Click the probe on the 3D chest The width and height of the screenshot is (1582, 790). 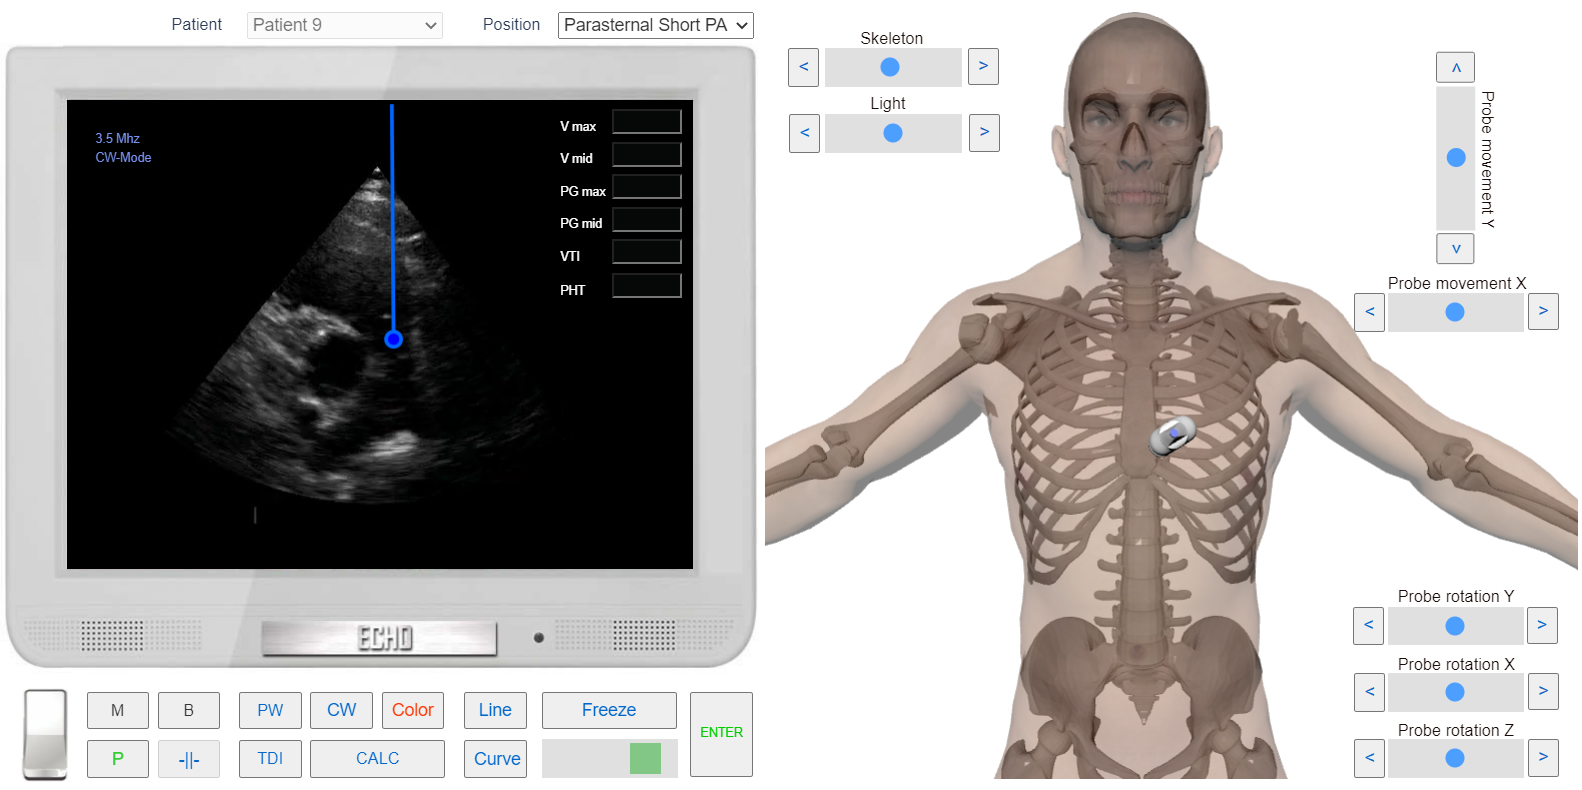1172,436
